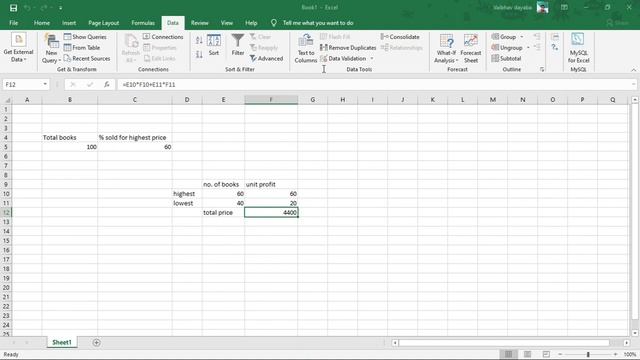Viewport: 640px width, 360px height.
Task: Switch to Normal view icon
Action: tap(508, 354)
